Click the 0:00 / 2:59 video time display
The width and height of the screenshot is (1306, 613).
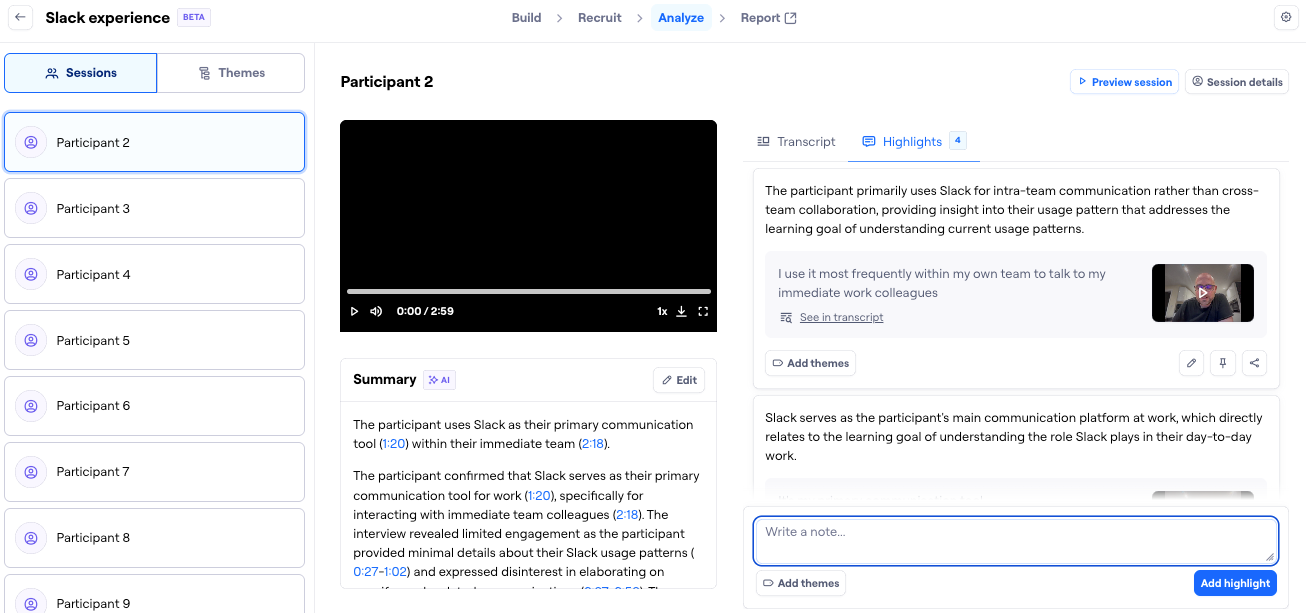coord(425,311)
